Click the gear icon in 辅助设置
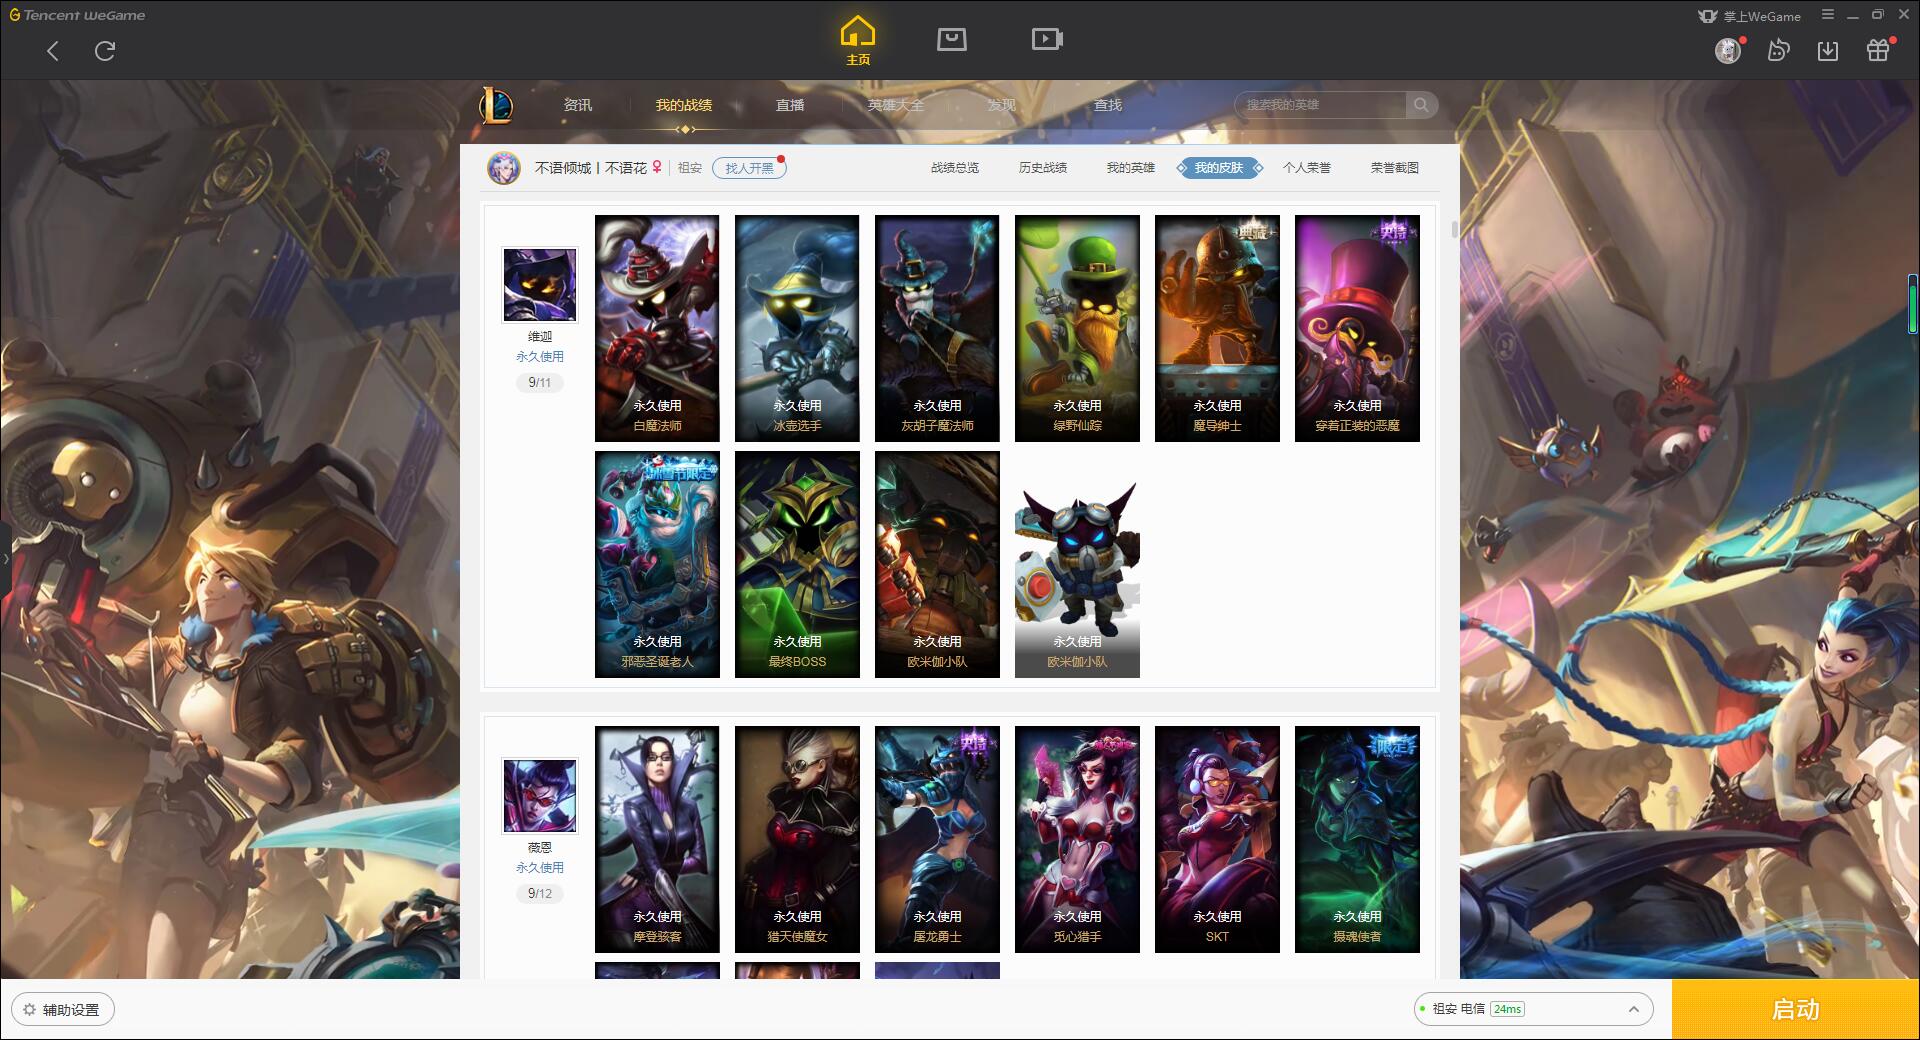 (x=29, y=1010)
